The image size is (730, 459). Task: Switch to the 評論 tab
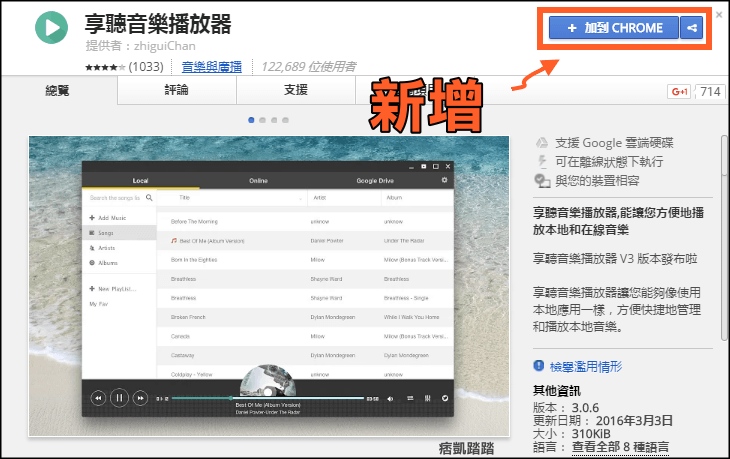177,90
